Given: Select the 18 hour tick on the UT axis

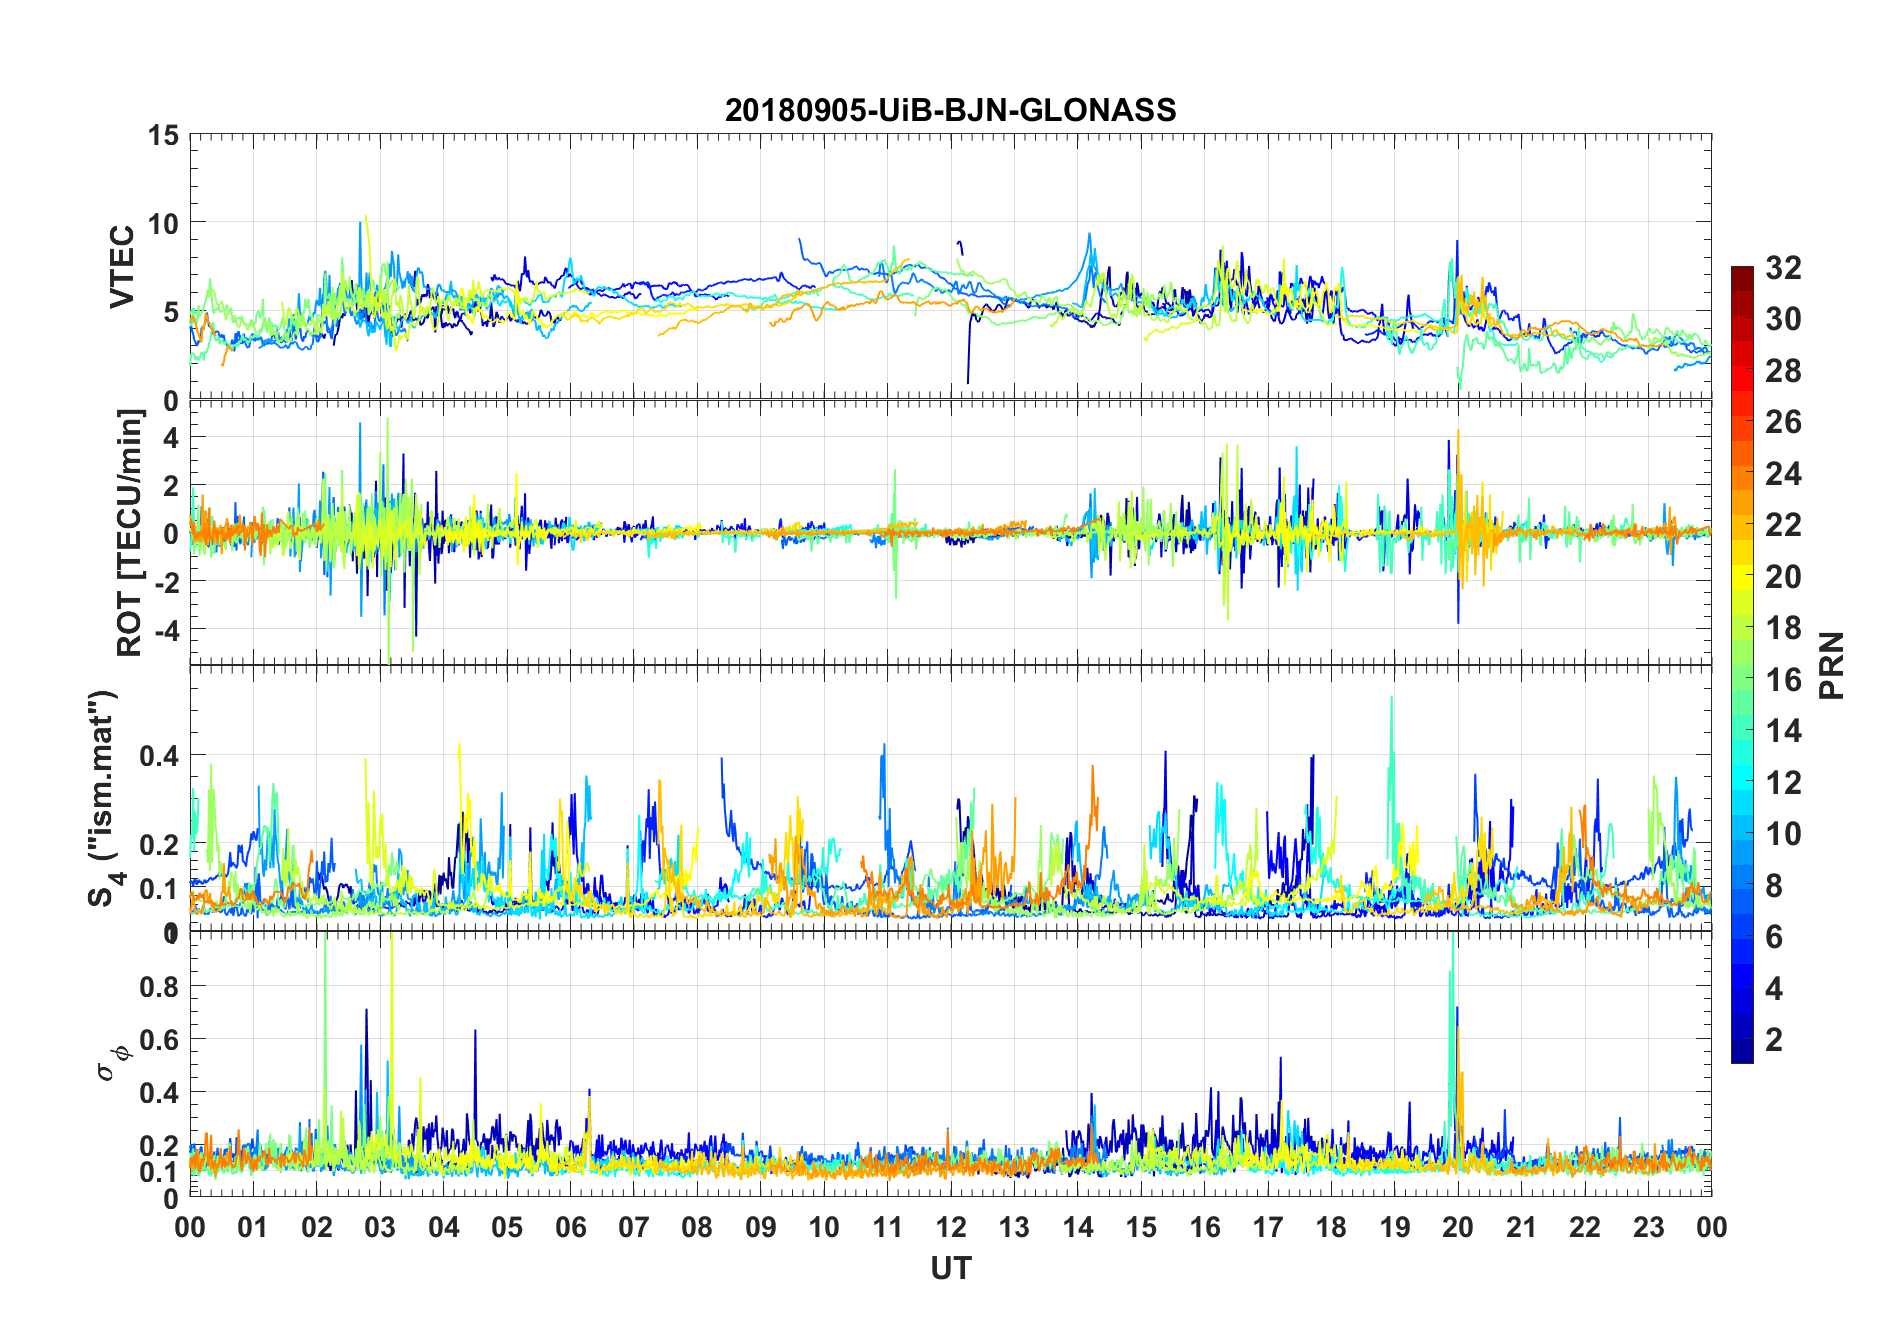Looking at the screenshot, I should click(1331, 1227).
